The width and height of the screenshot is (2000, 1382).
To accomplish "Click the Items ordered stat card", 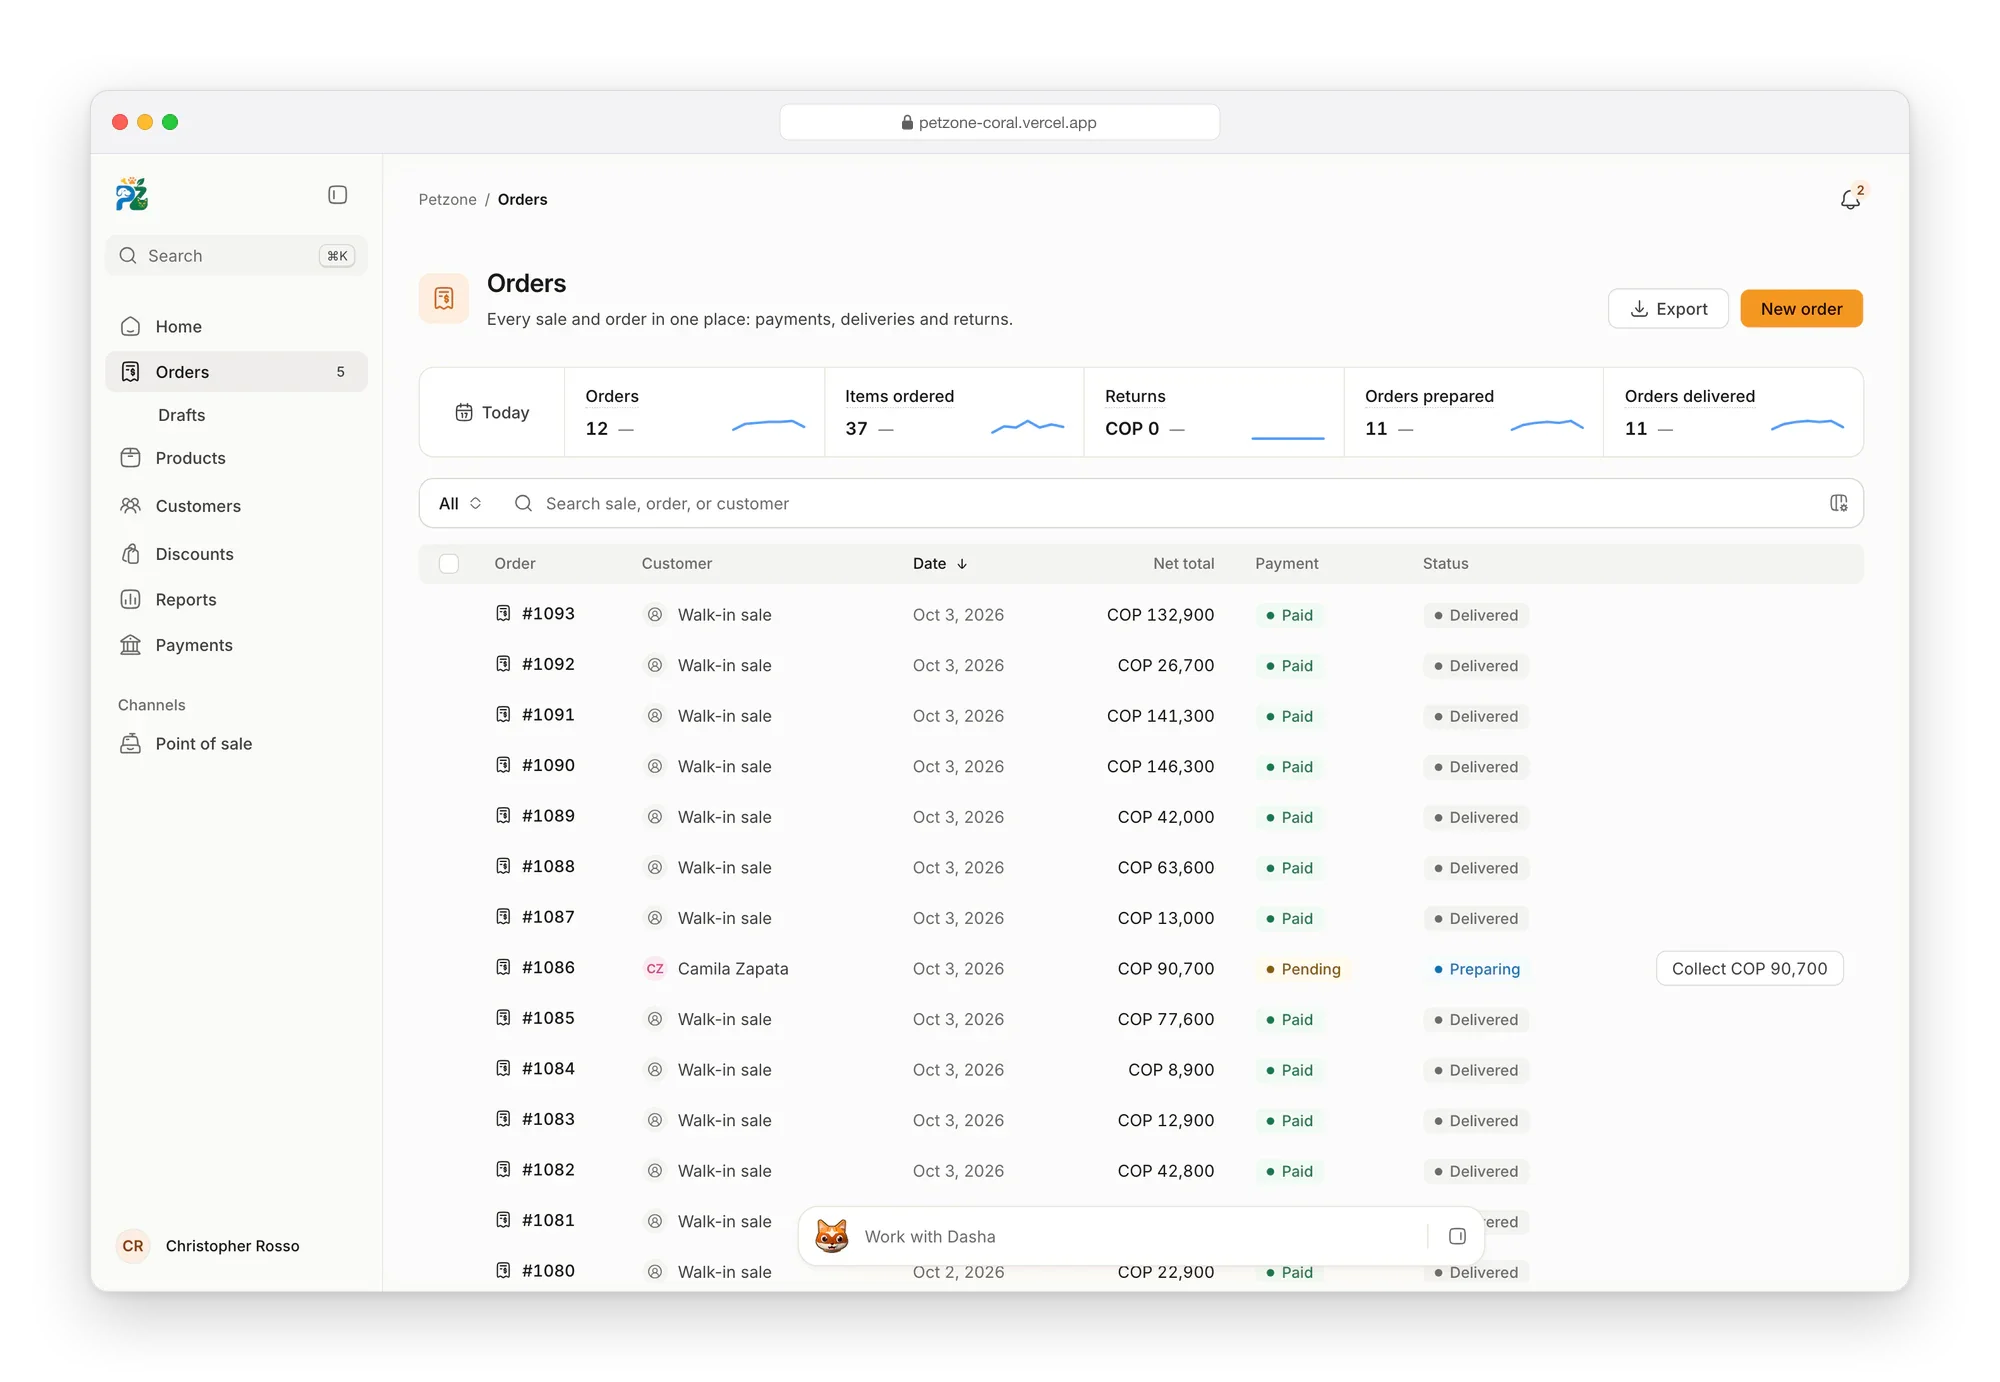I will [x=954, y=412].
